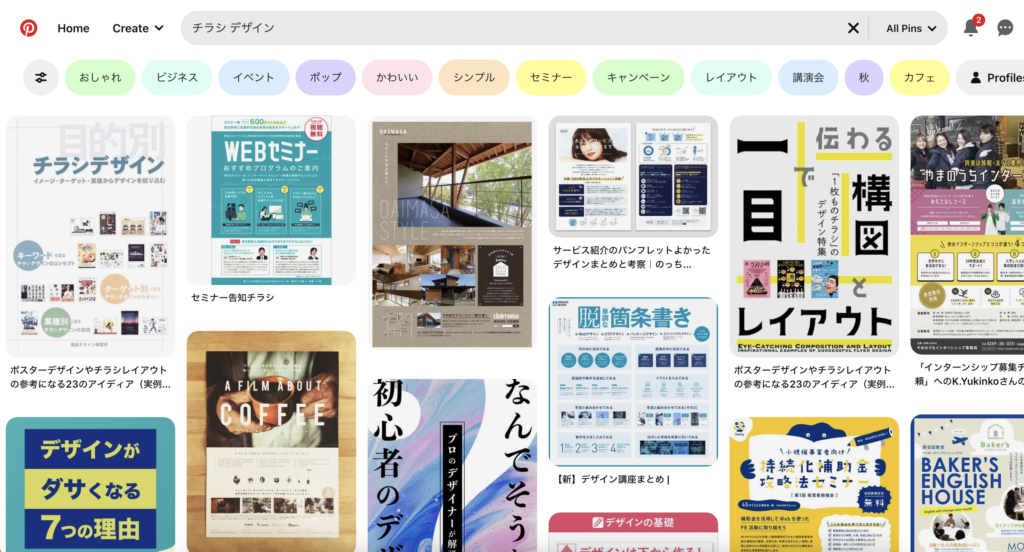Click the 【新】デザイン講座まとめ caption
Image resolution: width=1024 pixels, height=552 pixels.
613,479
